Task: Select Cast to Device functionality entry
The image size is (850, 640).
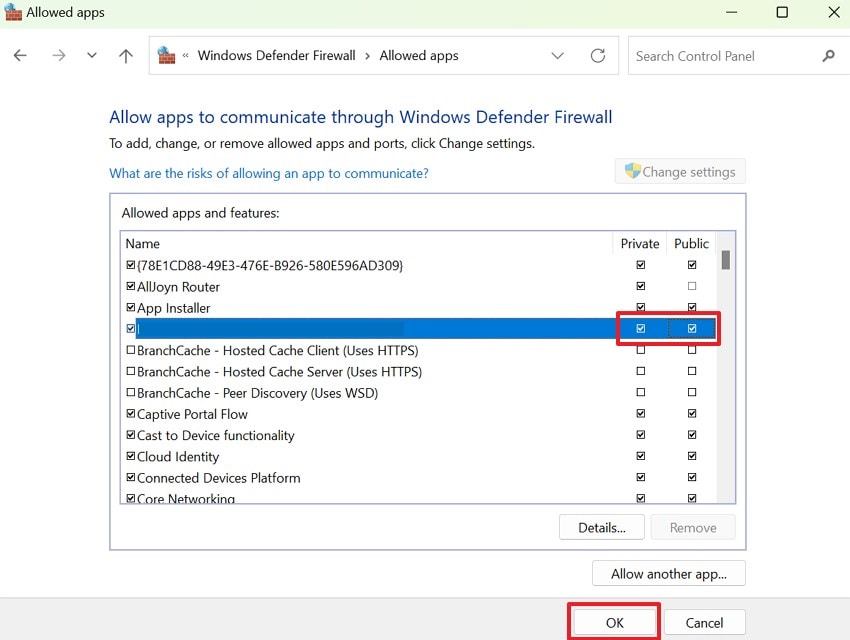Action: pyautogui.click(x=216, y=436)
